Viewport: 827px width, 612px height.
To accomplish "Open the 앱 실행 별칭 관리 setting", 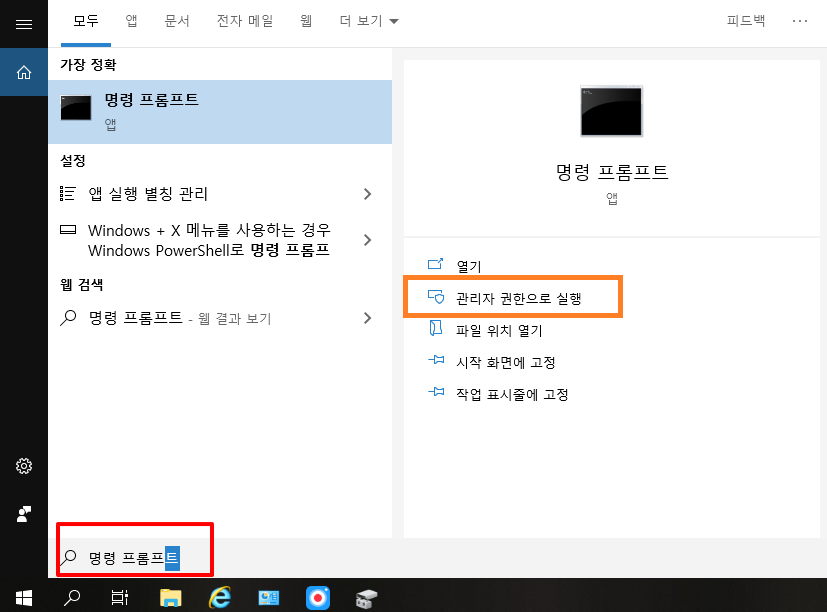I will tap(220, 194).
